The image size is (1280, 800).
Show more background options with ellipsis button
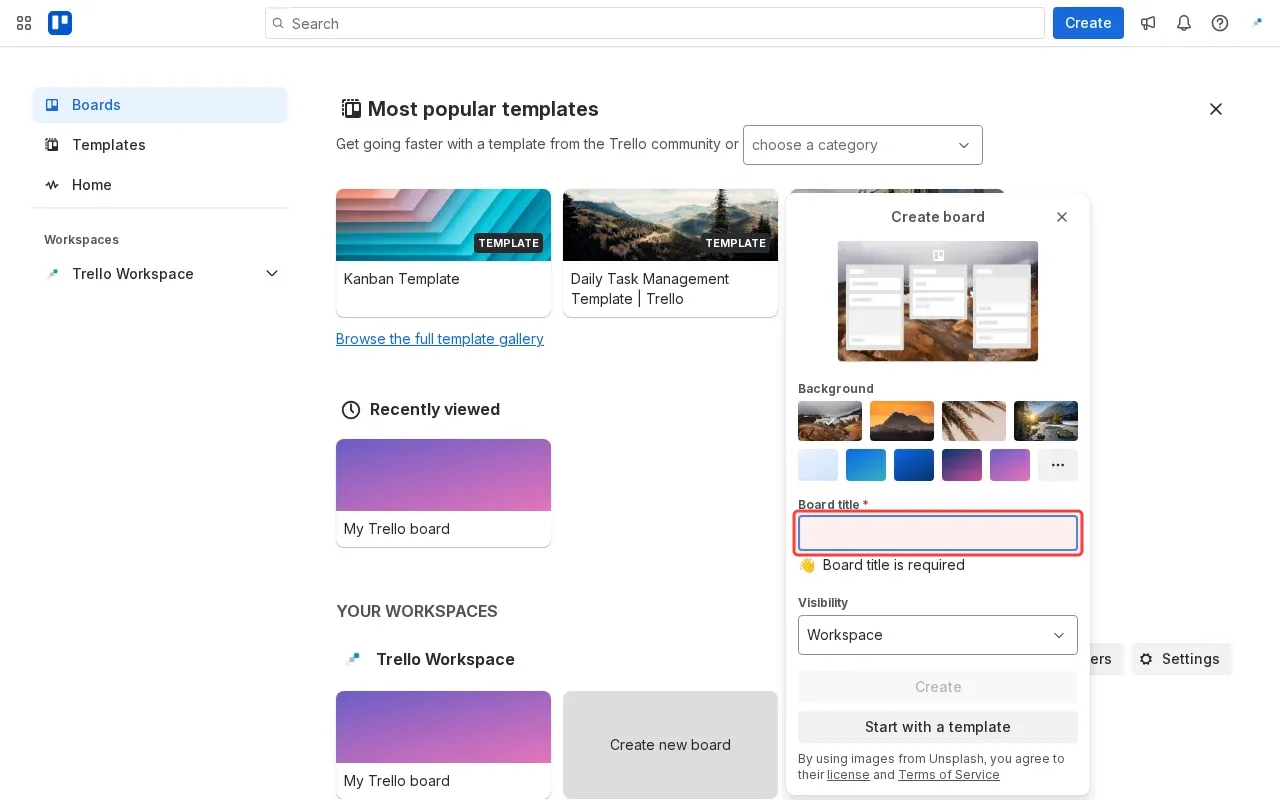(x=1058, y=464)
